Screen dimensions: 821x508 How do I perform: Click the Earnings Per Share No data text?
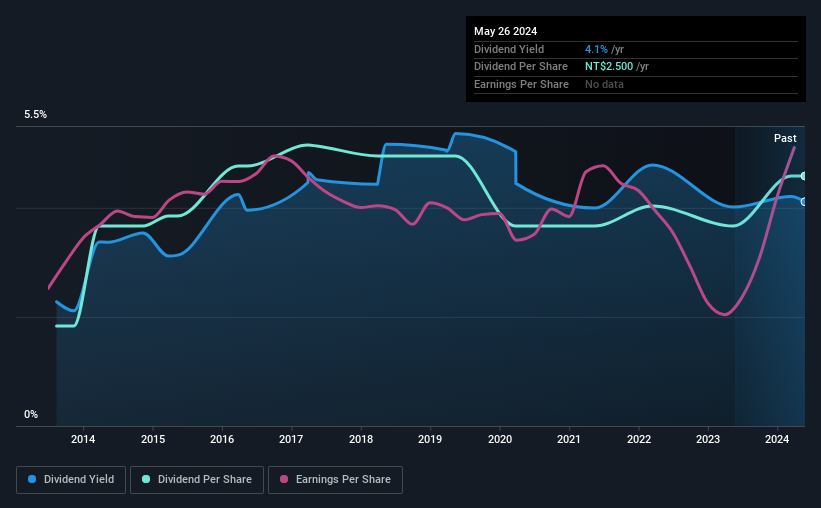click(604, 84)
